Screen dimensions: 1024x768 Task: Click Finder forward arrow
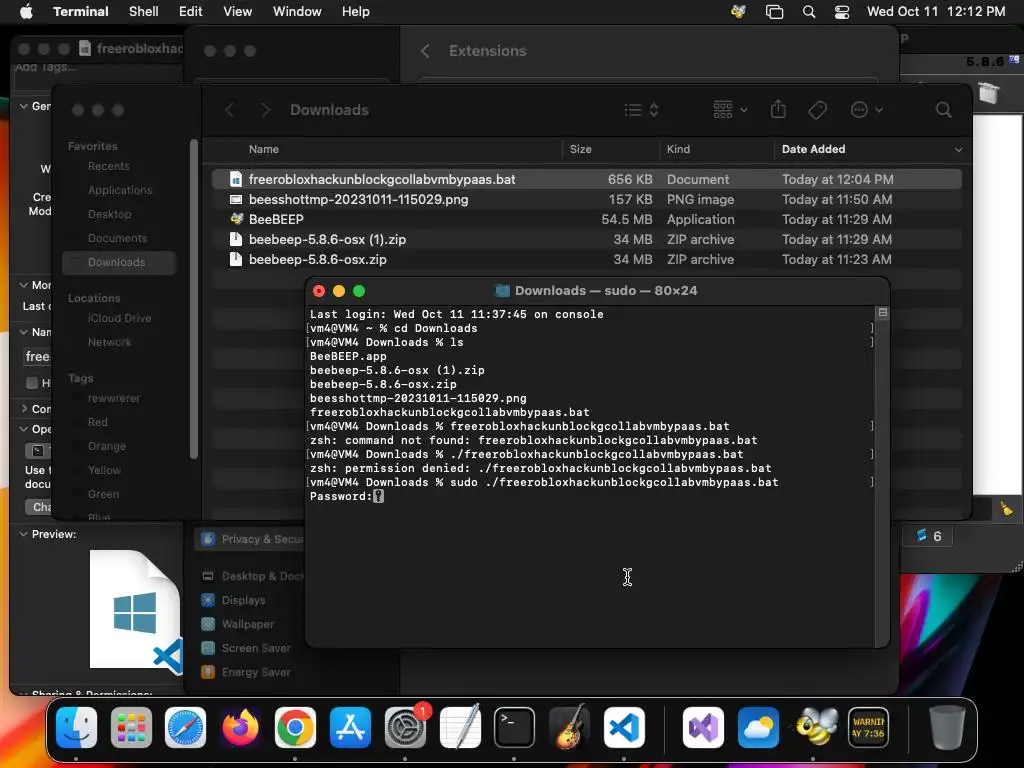coord(265,110)
